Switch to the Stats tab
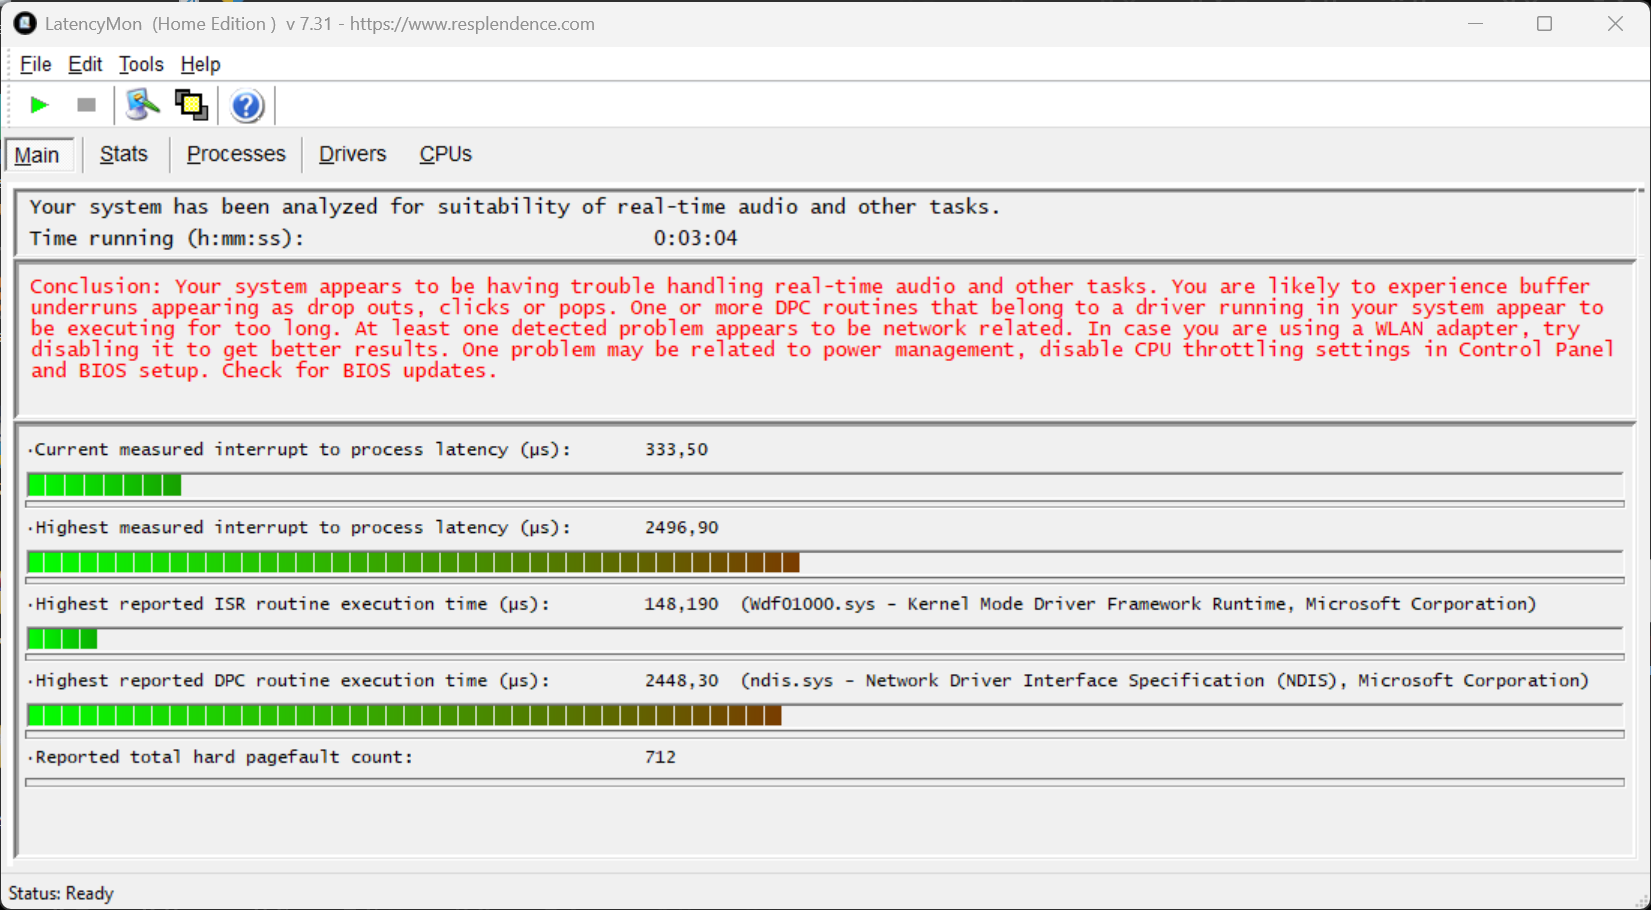 click(124, 154)
